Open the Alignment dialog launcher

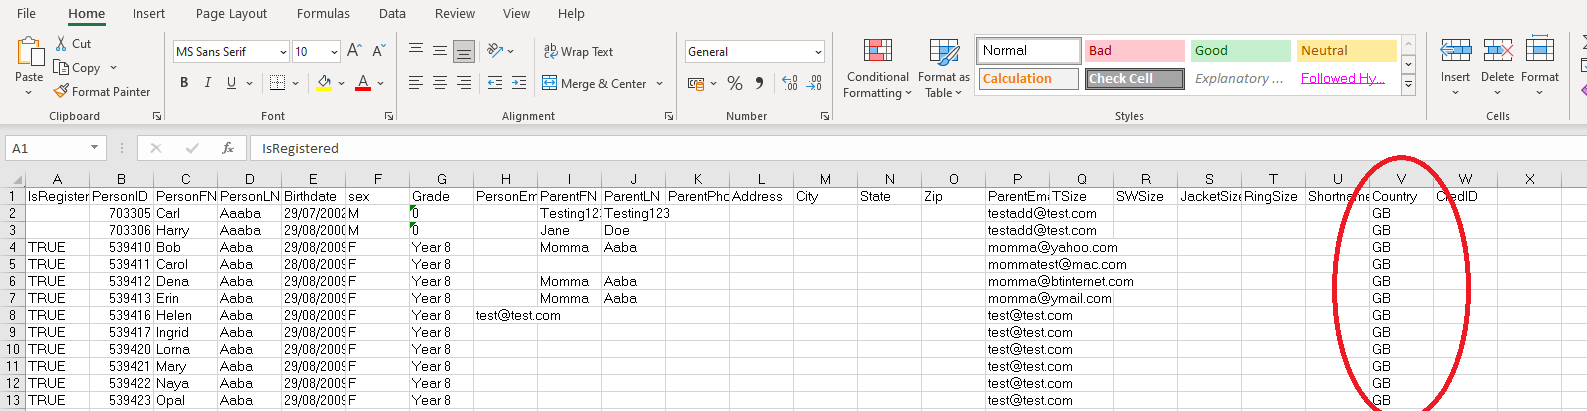669,116
